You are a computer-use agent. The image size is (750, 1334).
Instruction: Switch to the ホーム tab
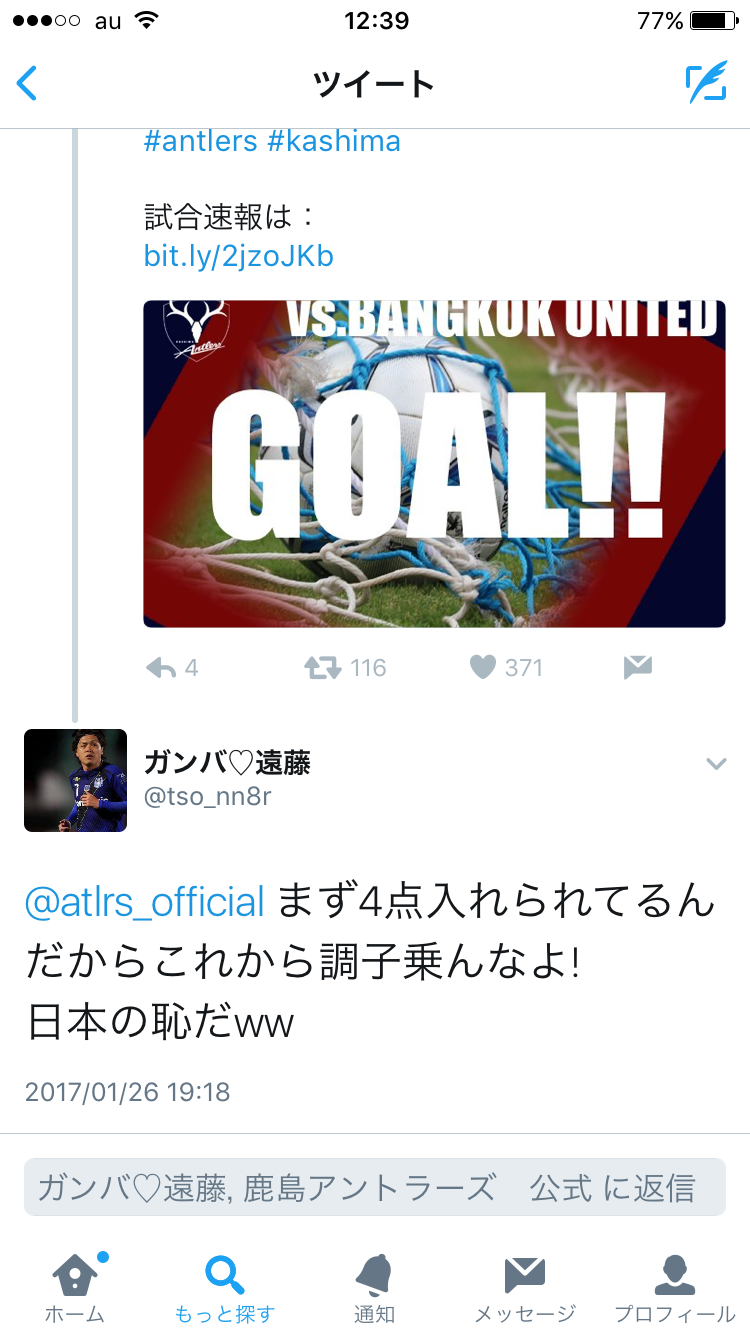point(75,1287)
